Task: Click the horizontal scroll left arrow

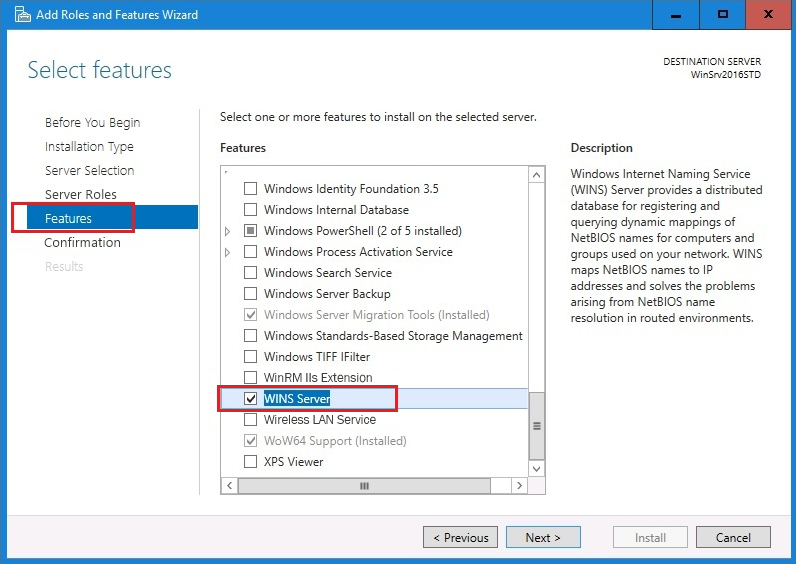Action: (x=230, y=485)
